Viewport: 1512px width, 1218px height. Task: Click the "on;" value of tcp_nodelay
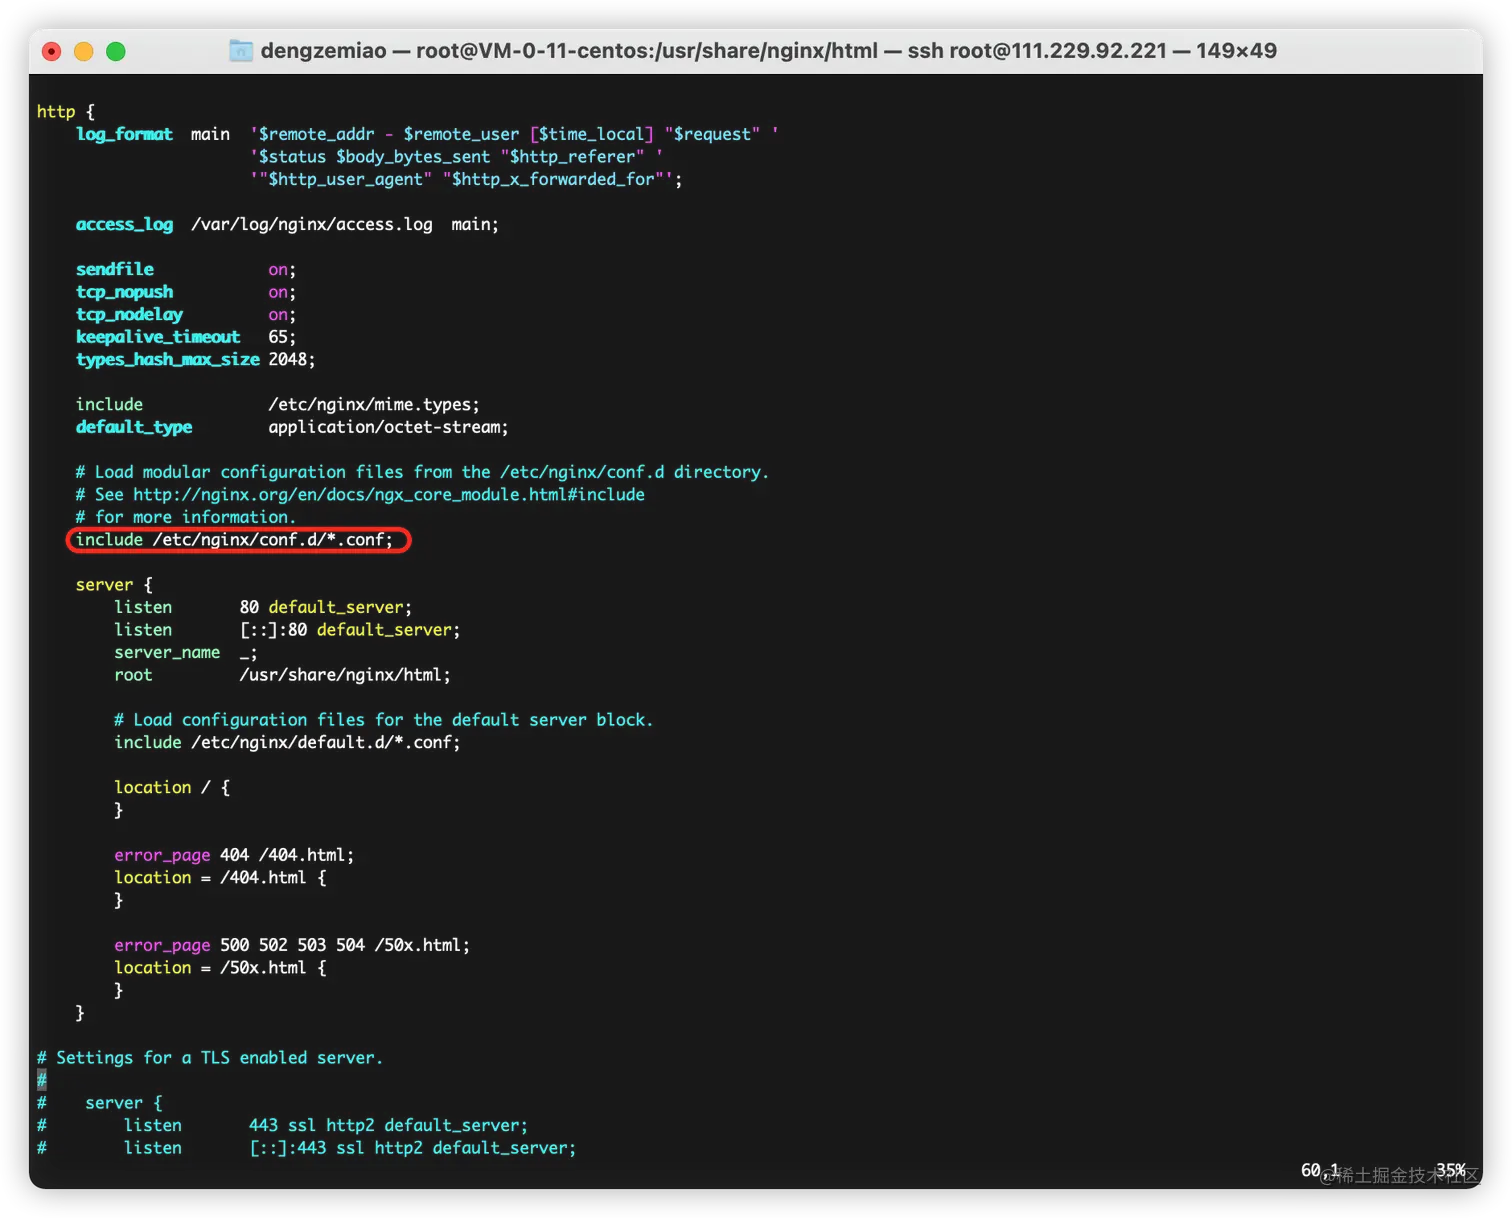(282, 314)
